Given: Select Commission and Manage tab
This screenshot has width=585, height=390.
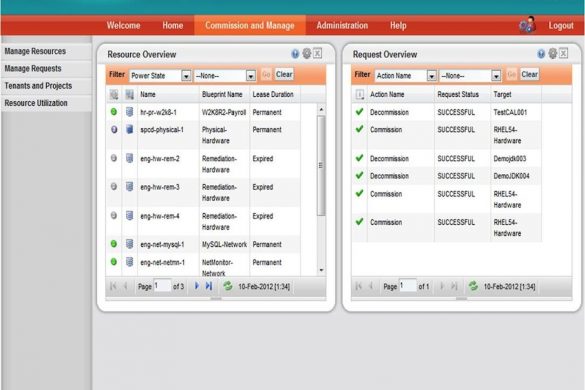Looking at the screenshot, I should (250, 25).
